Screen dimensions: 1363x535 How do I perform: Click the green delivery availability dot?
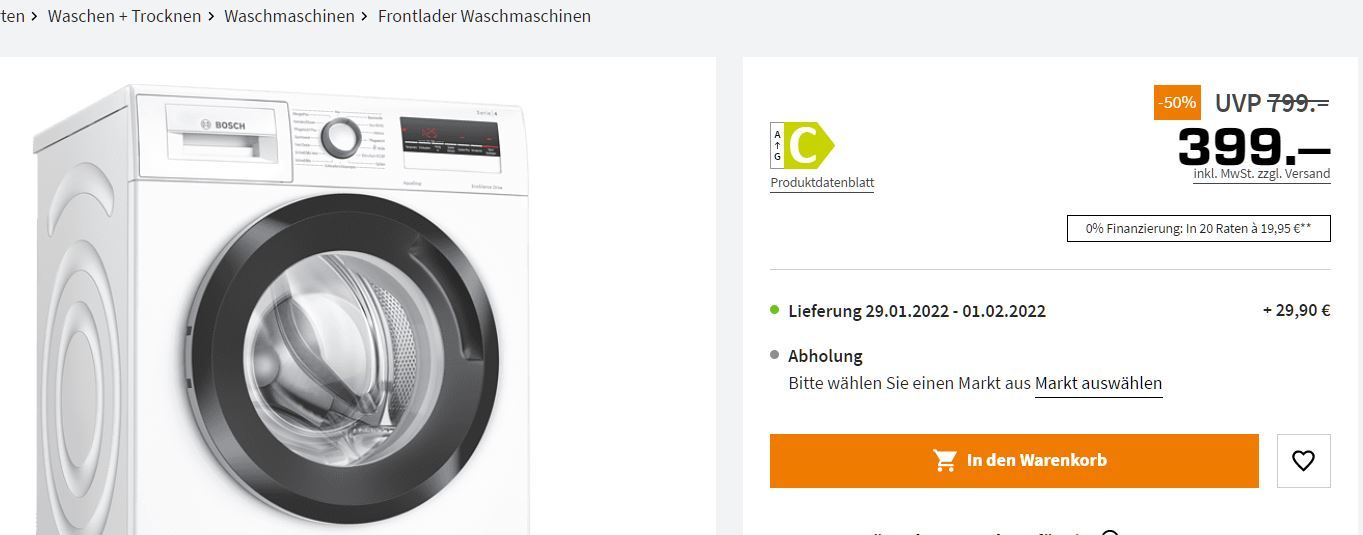(775, 310)
